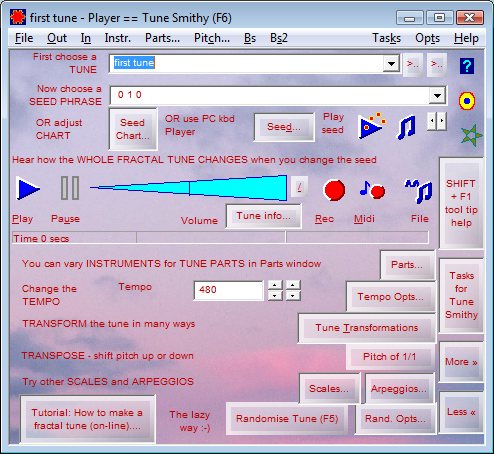The height and width of the screenshot is (454, 494).
Task: Click the blue music note icon beside Play seed
Action: point(407,127)
